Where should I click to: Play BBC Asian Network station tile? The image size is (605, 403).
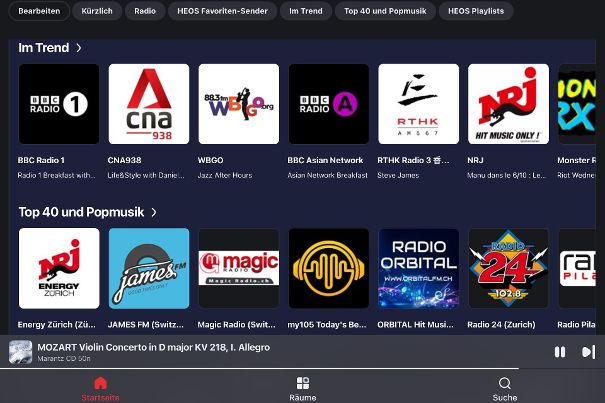pyautogui.click(x=329, y=104)
